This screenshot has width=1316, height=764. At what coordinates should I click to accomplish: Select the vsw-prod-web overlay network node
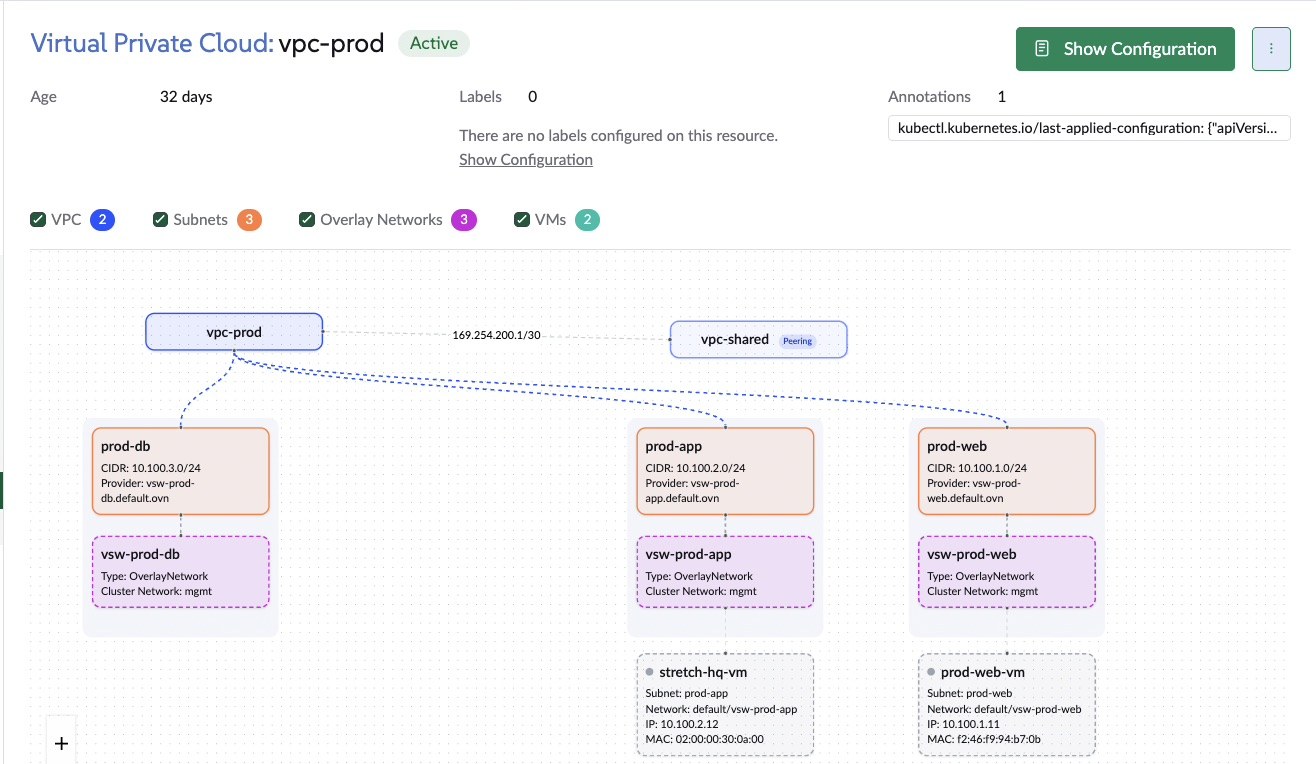point(1007,572)
